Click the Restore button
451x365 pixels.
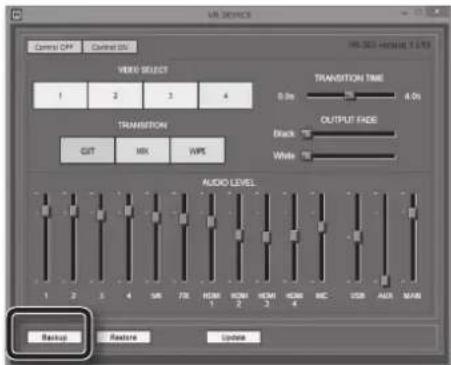(123, 337)
